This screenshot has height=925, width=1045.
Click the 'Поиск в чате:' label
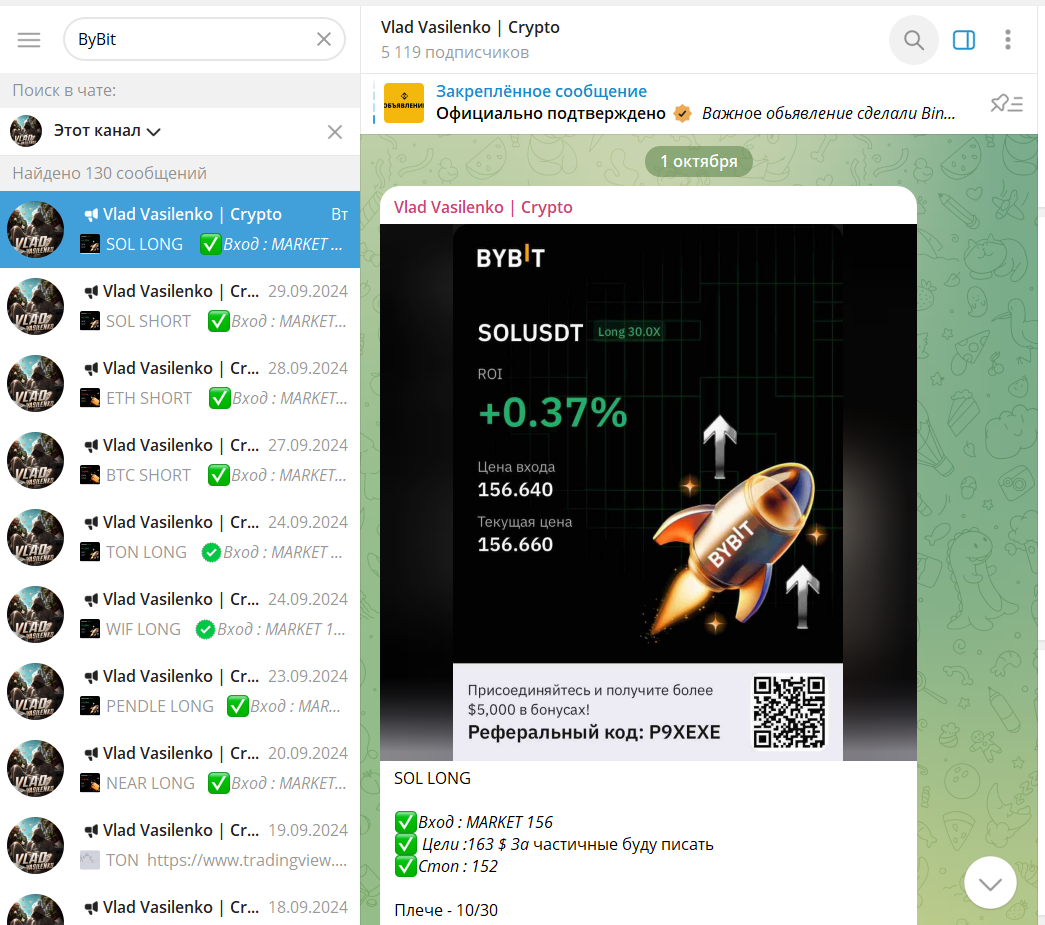click(64, 91)
